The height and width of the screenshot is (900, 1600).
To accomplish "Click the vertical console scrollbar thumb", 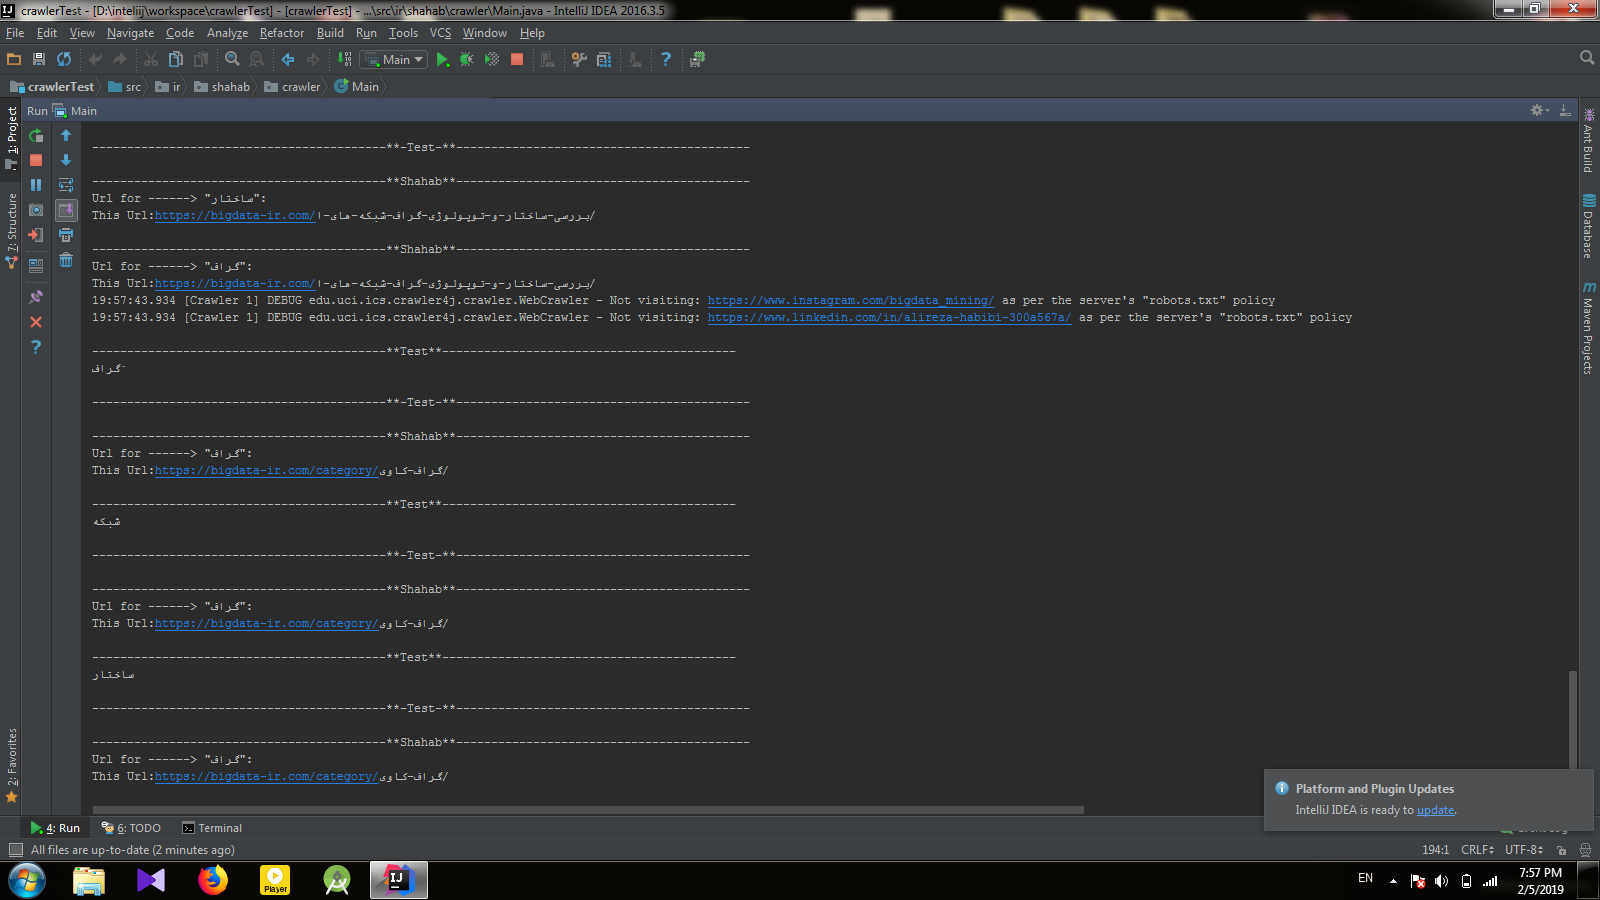I will coord(1572,718).
